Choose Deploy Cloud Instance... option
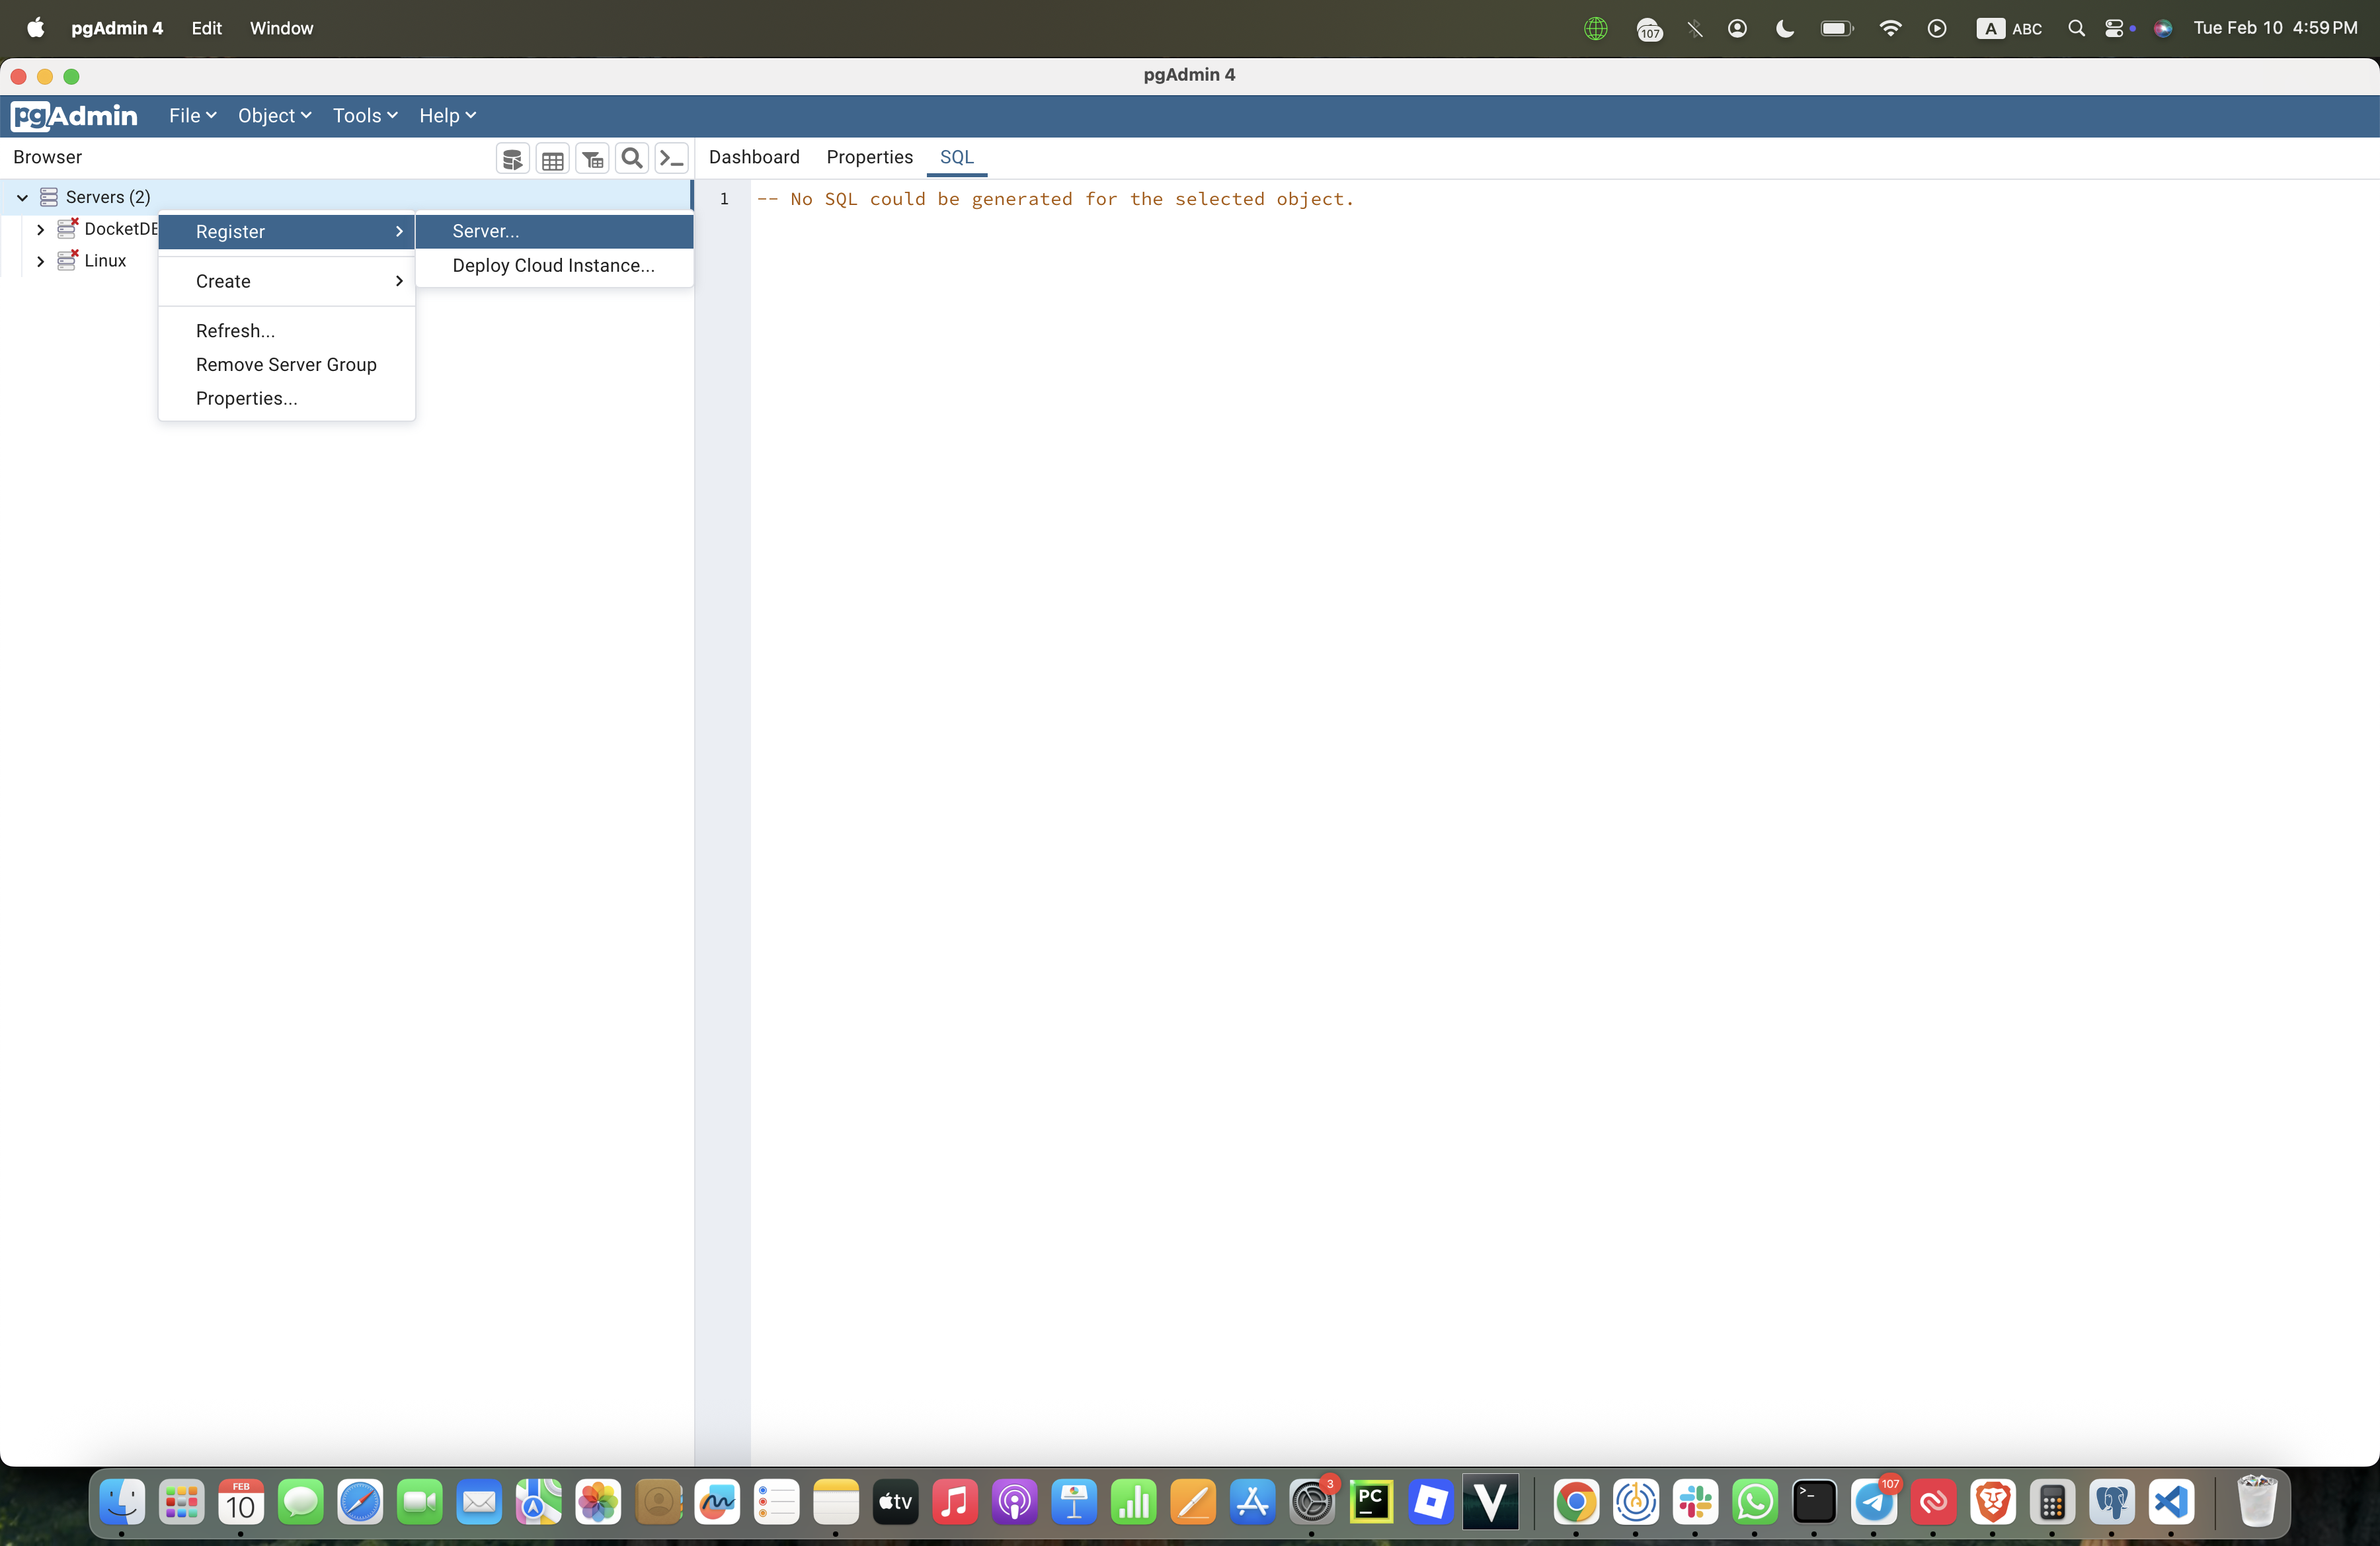The width and height of the screenshot is (2380, 1546). pos(553,265)
